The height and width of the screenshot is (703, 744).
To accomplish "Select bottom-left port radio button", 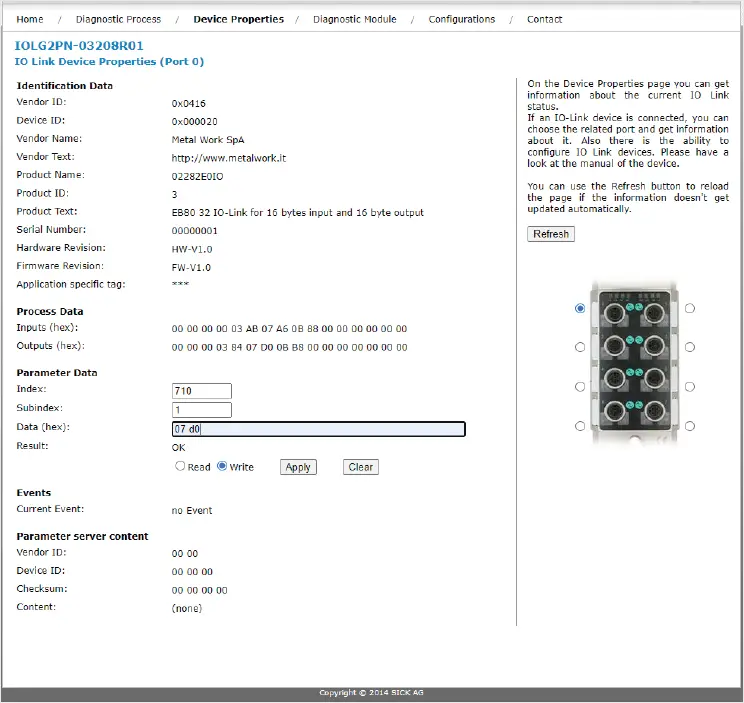I will click(x=580, y=426).
